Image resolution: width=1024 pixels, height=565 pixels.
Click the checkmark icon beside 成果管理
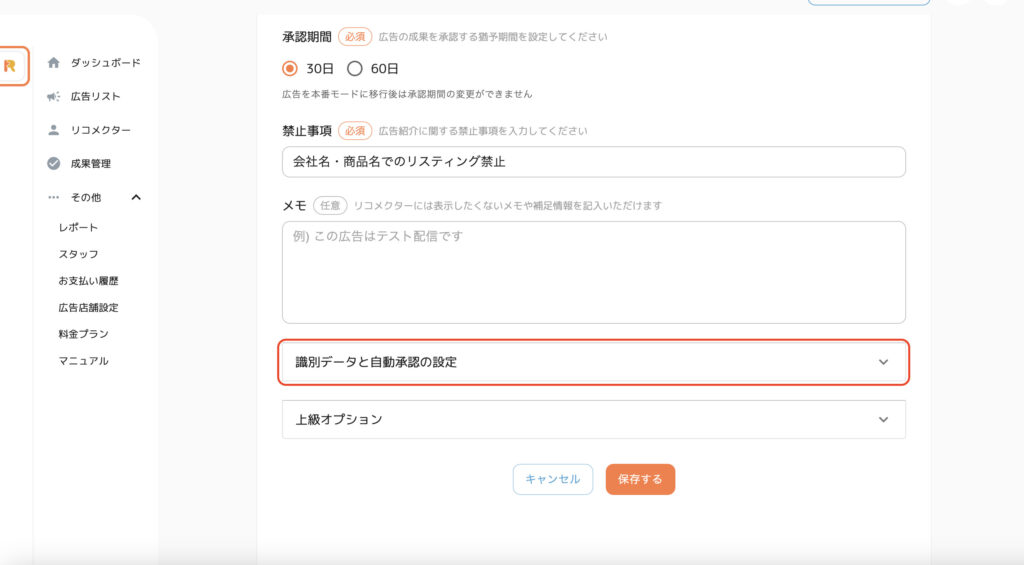[54, 163]
